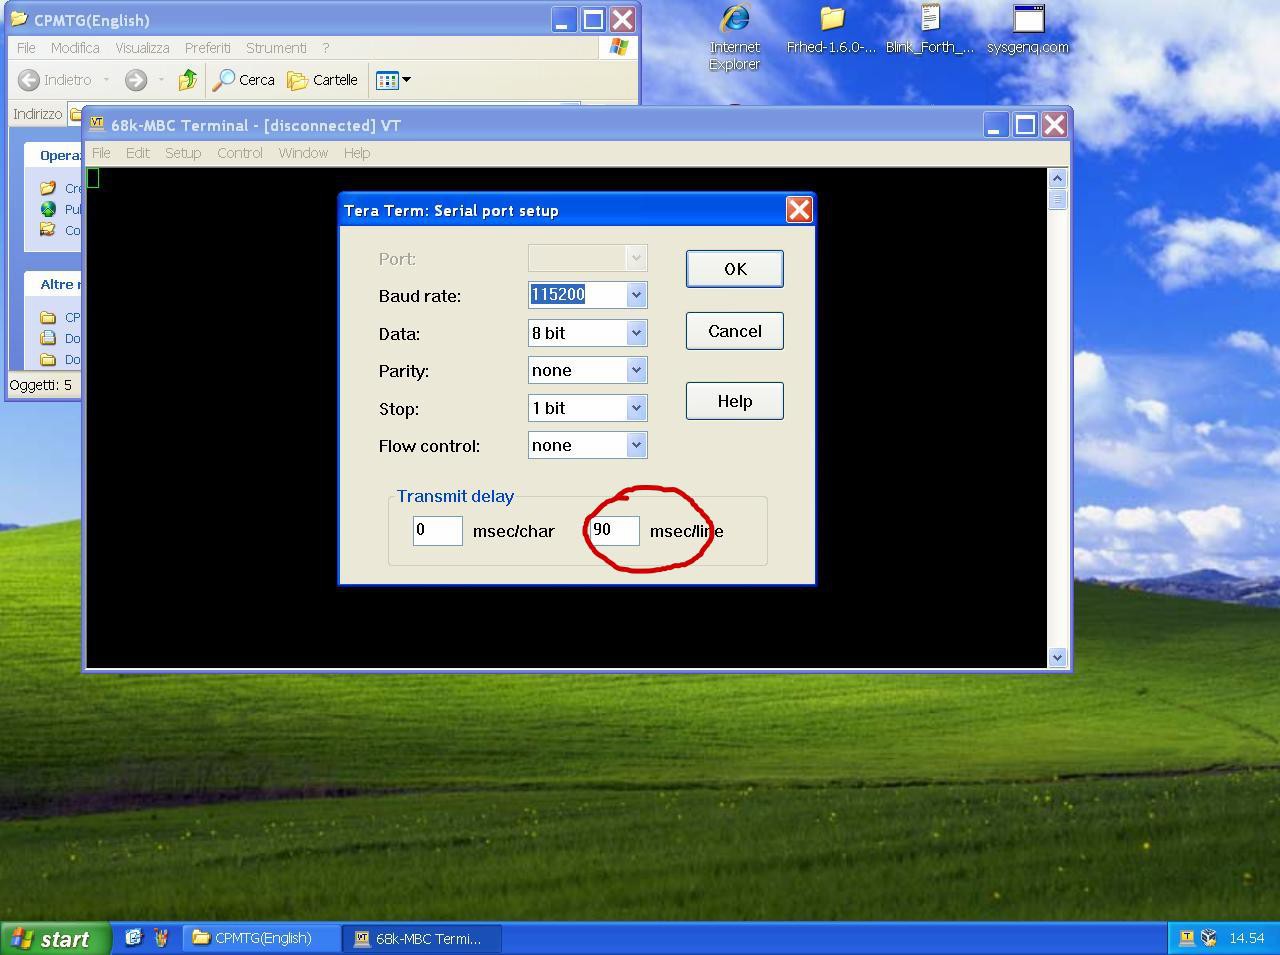Click the Tera Term VT title bar icon
This screenshot has width=1280, height=955.
[97, 124]
